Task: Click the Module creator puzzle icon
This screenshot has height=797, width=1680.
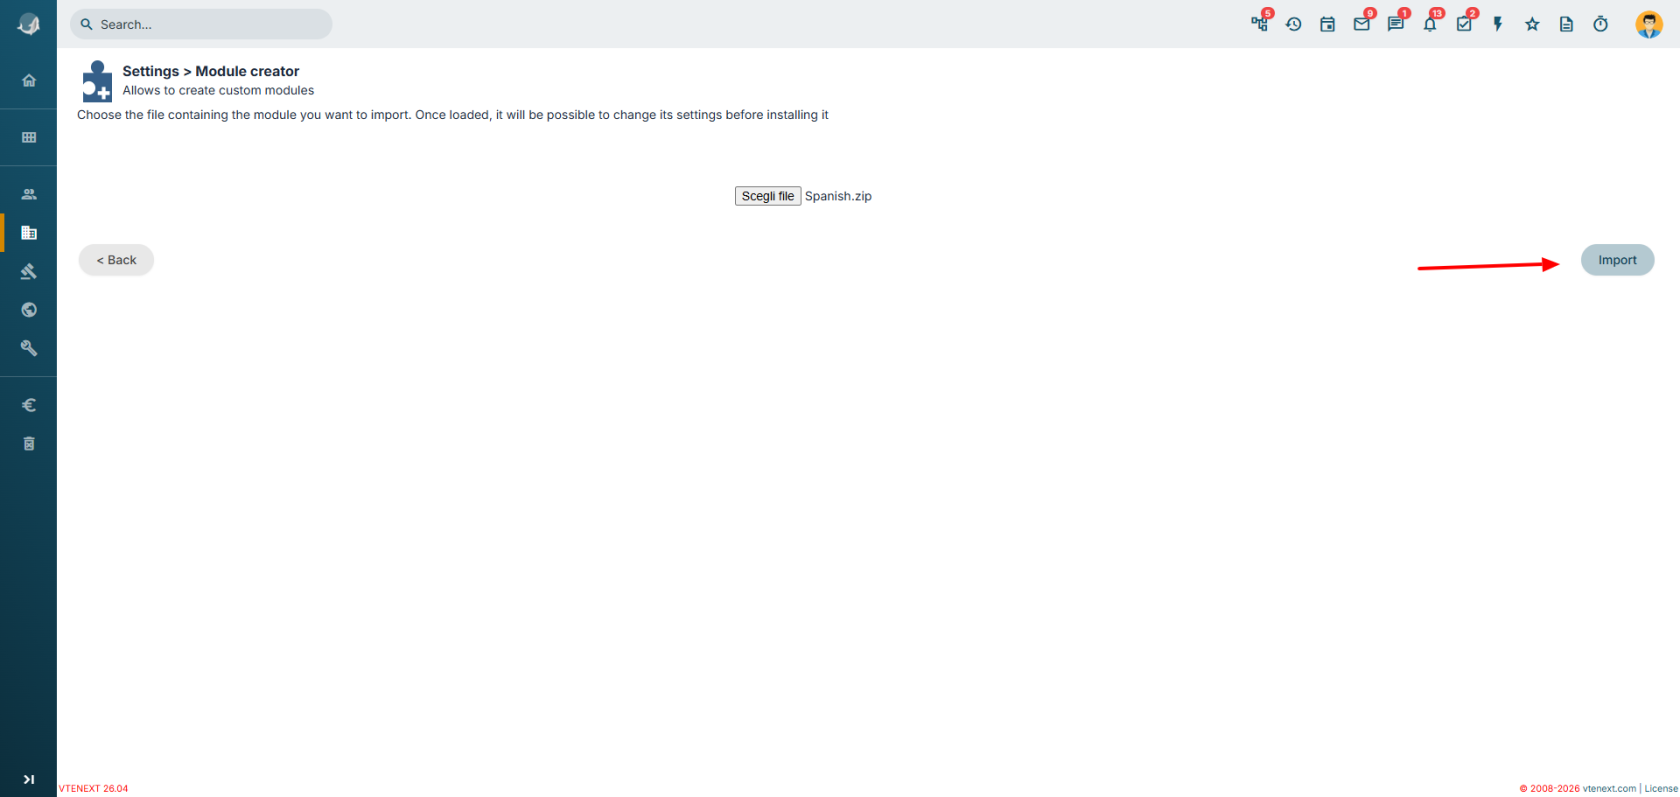Action: pyautogui.click(x=97, y=81)
